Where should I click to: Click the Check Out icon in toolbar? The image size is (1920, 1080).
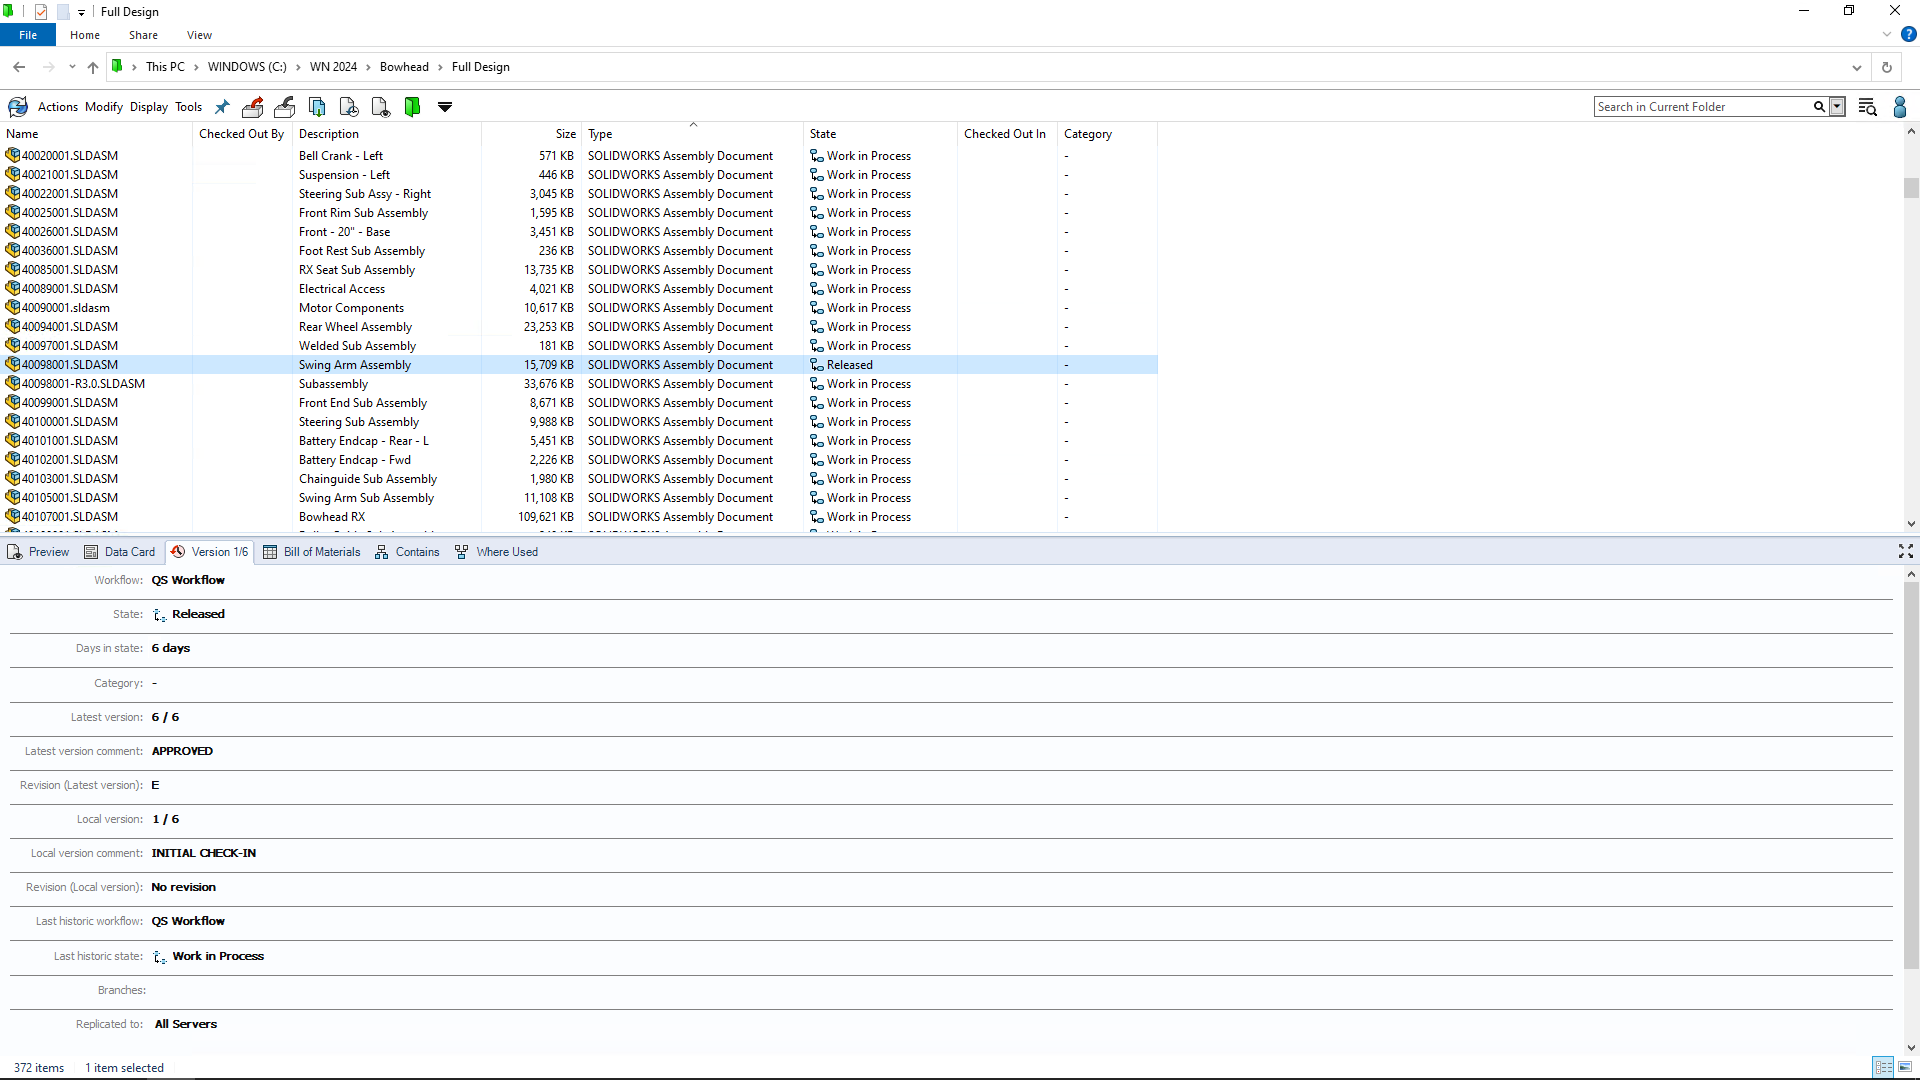(x=253, y=107)
